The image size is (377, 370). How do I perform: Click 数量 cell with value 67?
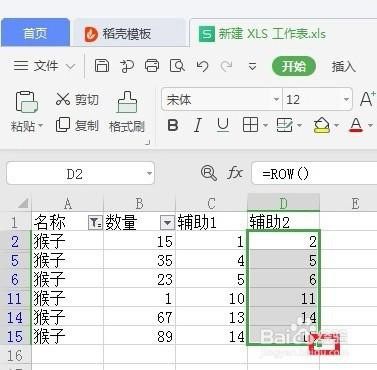point(139,317)
